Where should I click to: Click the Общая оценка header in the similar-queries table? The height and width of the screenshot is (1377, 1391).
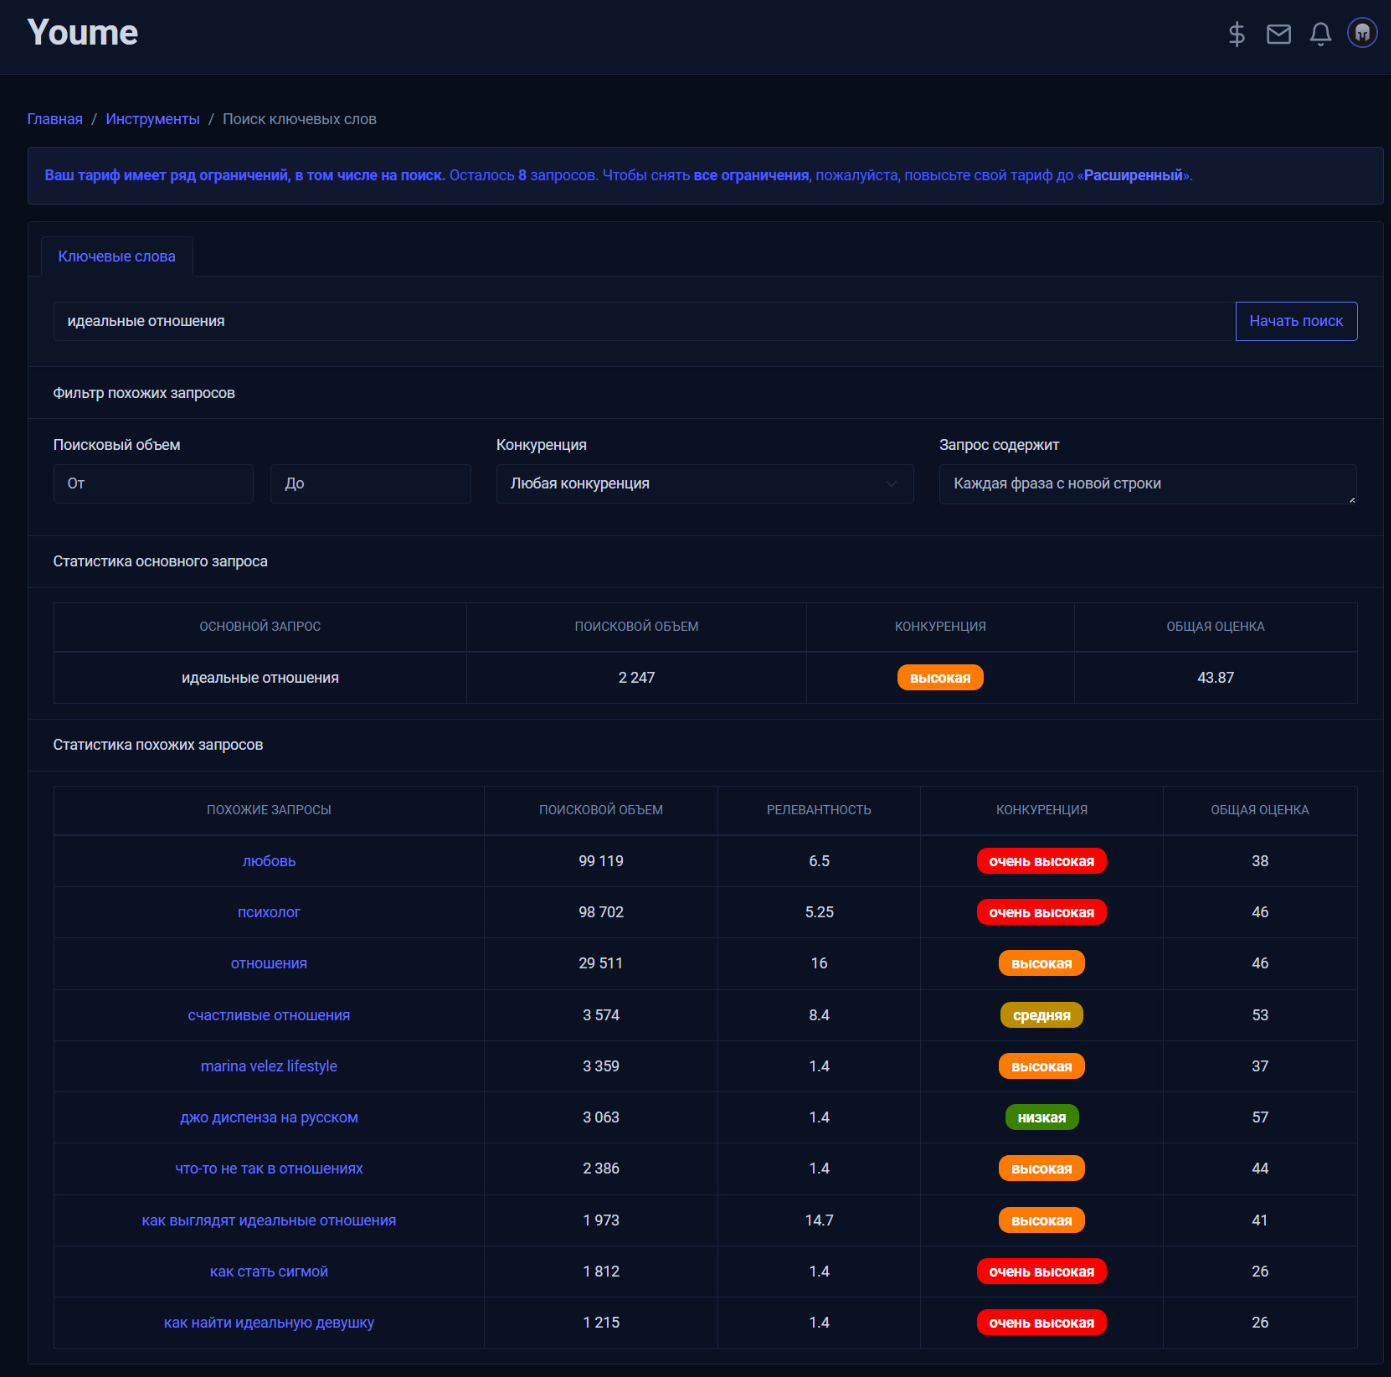(x=1260, y=810)
